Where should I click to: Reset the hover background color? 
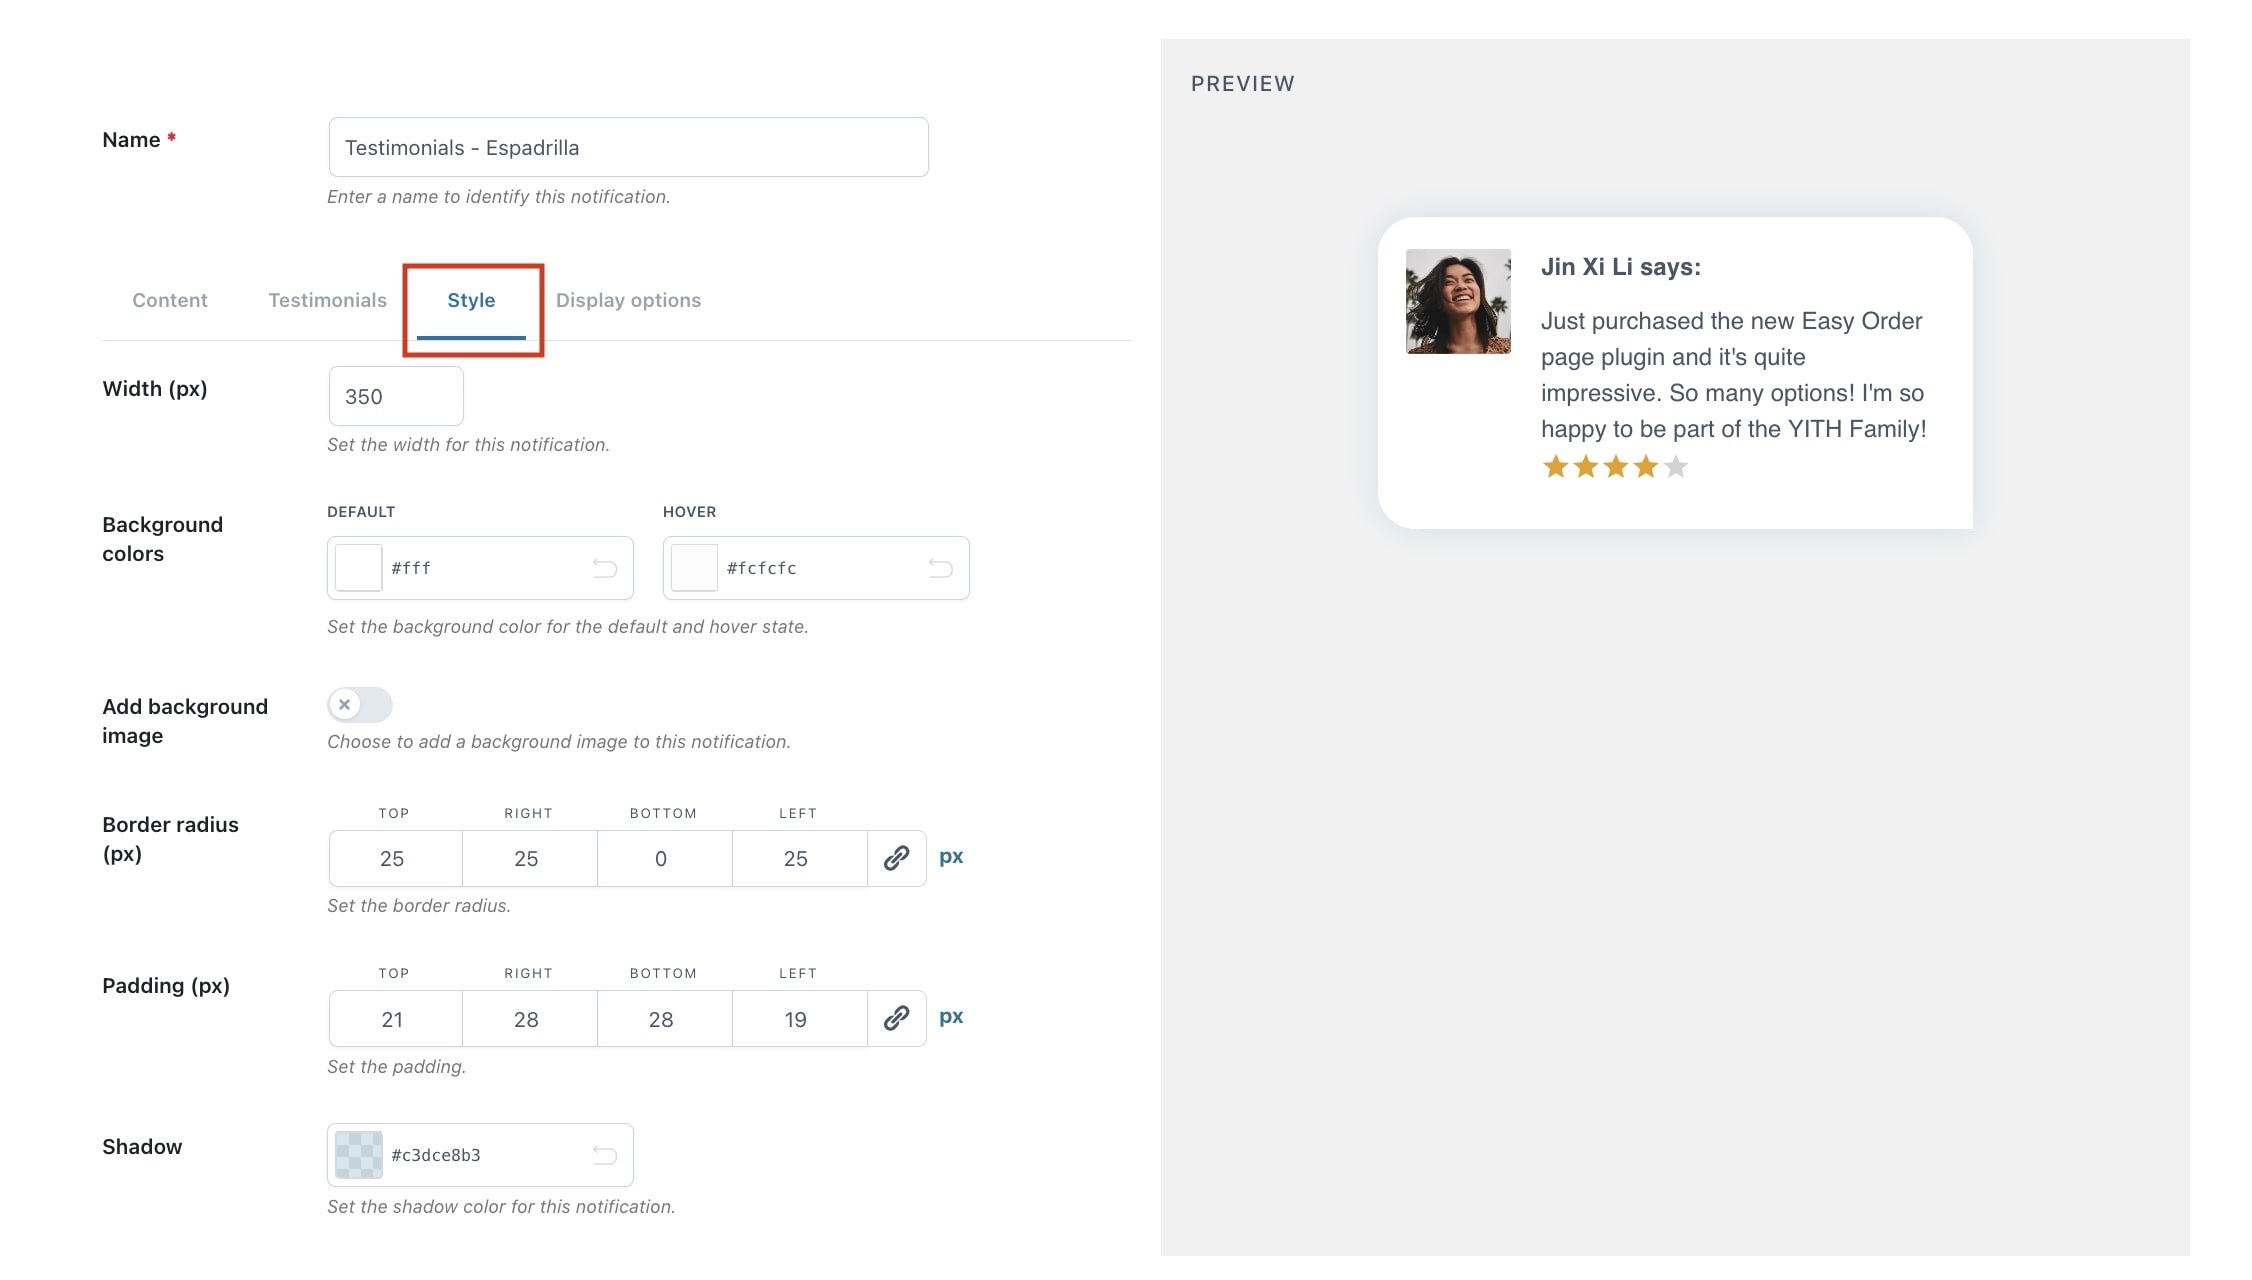point(941,568)
